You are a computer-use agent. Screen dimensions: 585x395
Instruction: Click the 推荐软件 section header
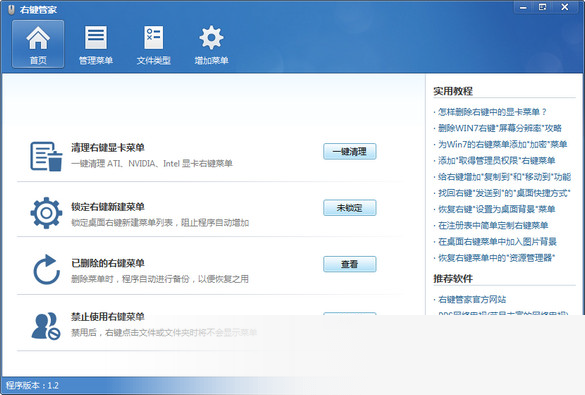pyautogui.click(x=453, y=279)
